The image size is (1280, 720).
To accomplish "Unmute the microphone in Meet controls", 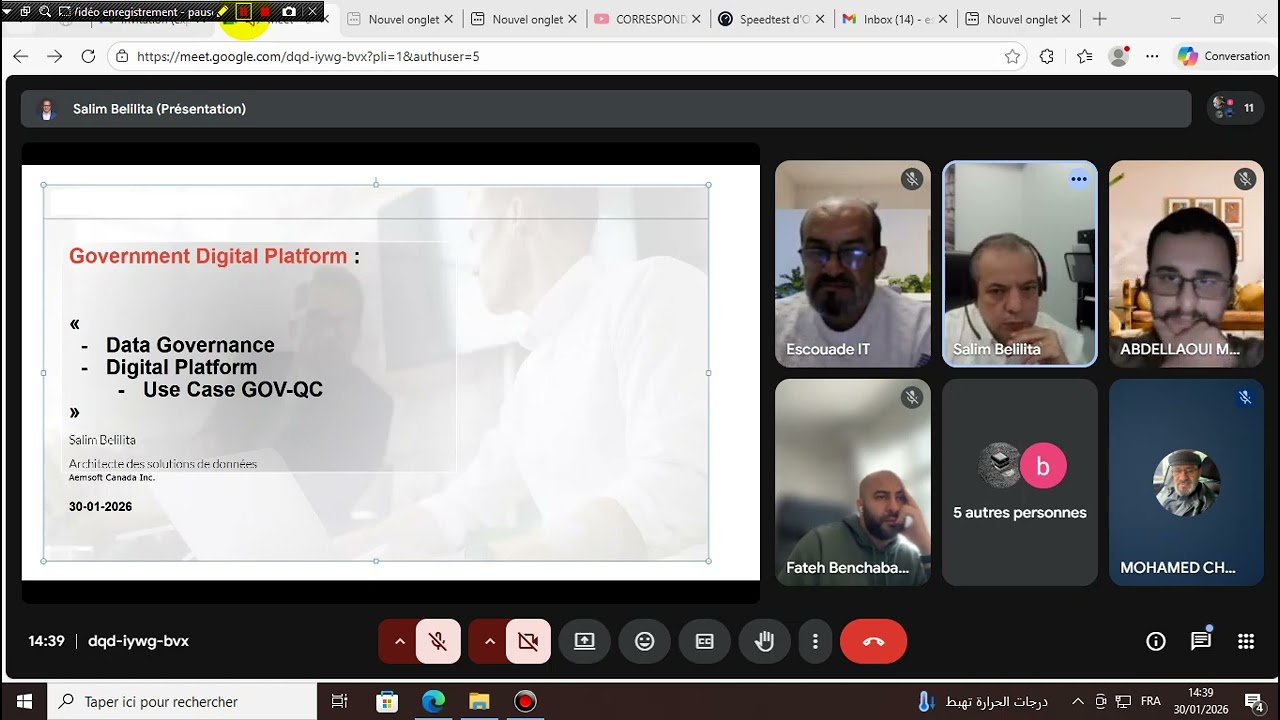I will tap(438, 642).
